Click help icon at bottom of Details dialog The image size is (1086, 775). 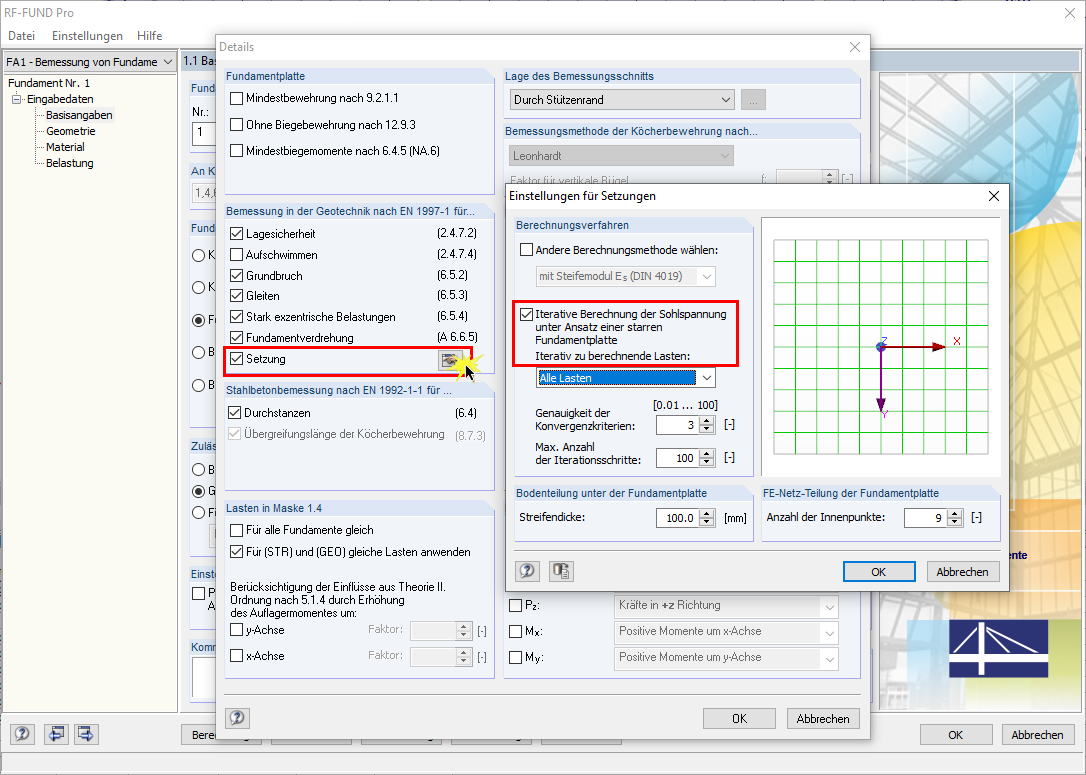(238, 718)
